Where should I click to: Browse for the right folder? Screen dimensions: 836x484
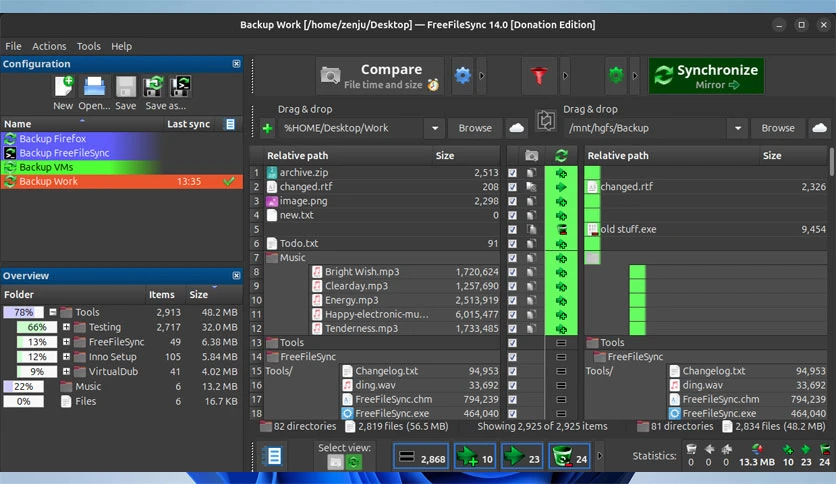click(778, 128)
